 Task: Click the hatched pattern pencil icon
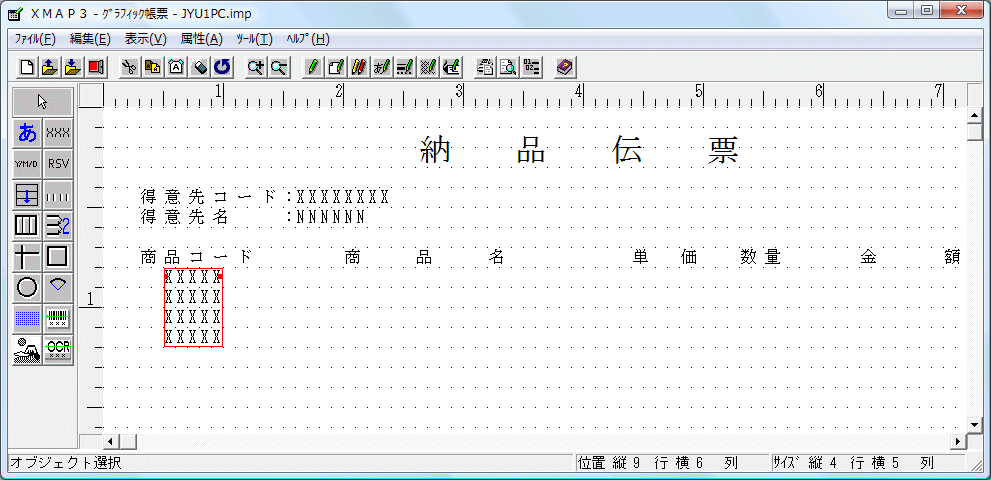coord(428,66)
